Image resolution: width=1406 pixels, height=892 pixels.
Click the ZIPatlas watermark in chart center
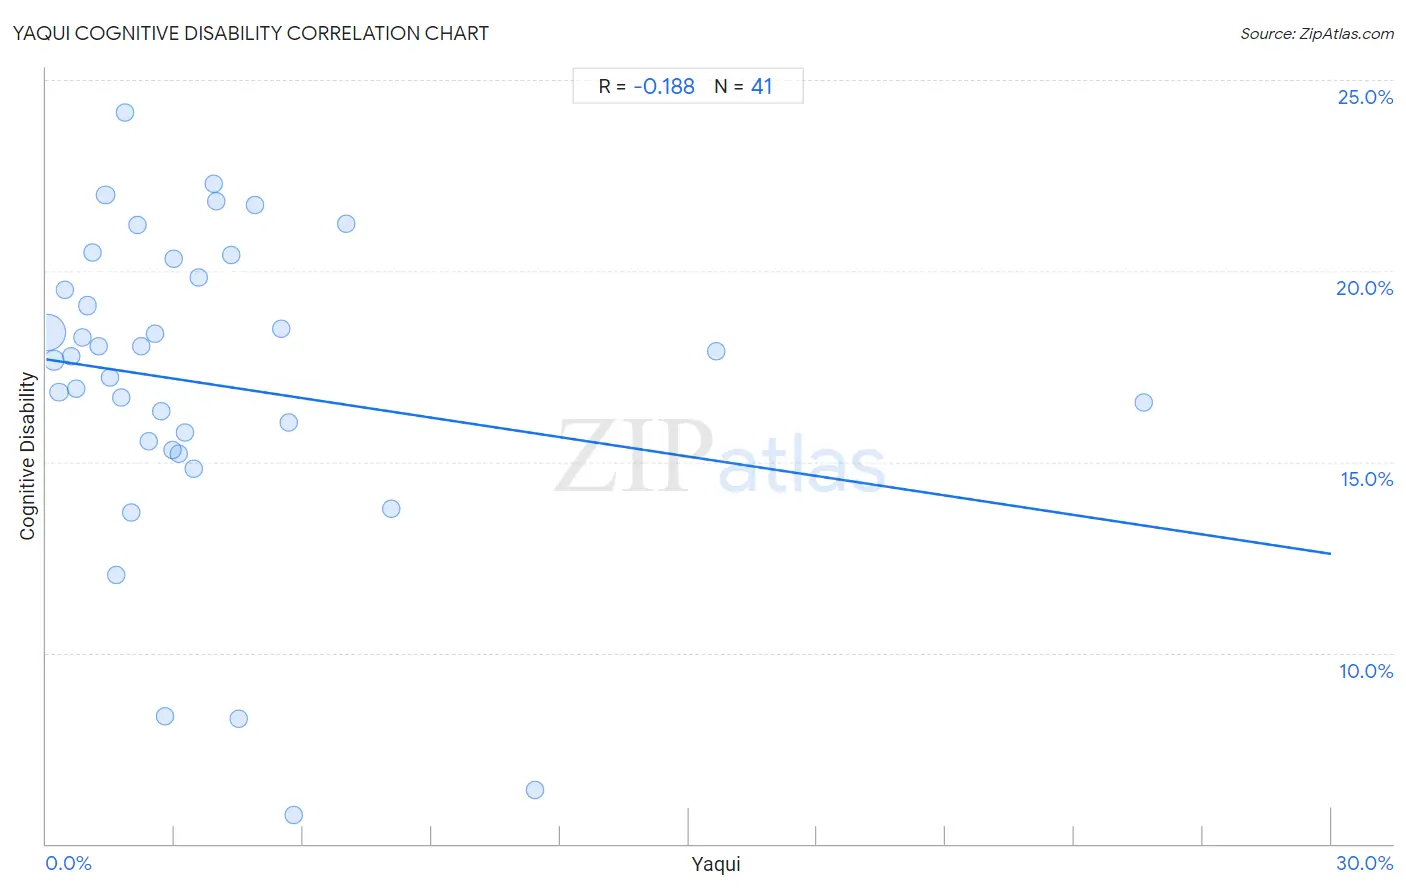[720, 456]
